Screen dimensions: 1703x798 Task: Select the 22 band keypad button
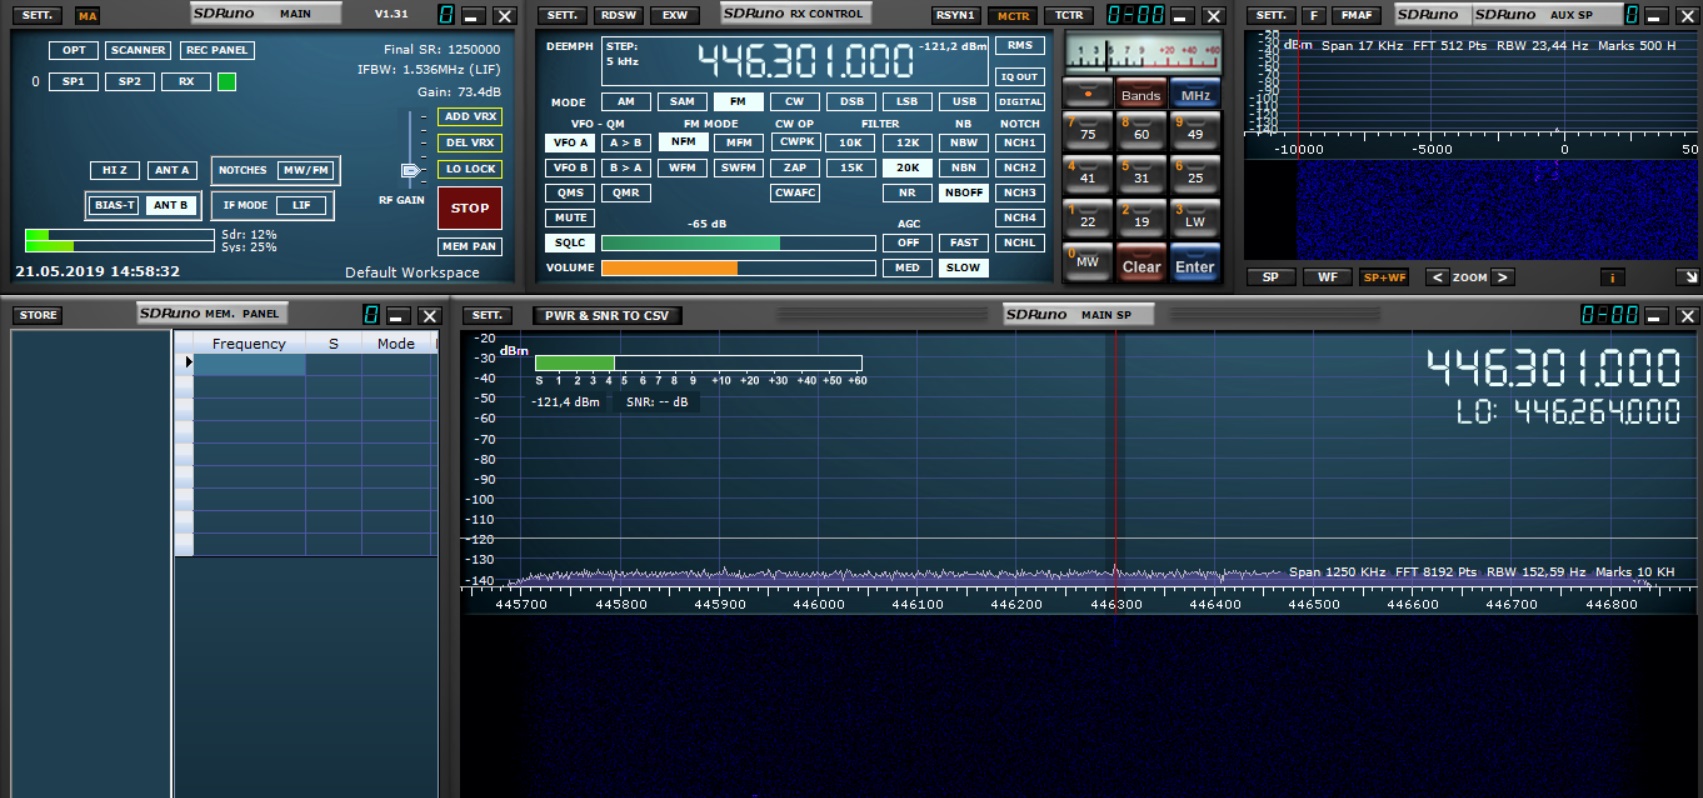pyautogui.click(x=1087, y=218)
